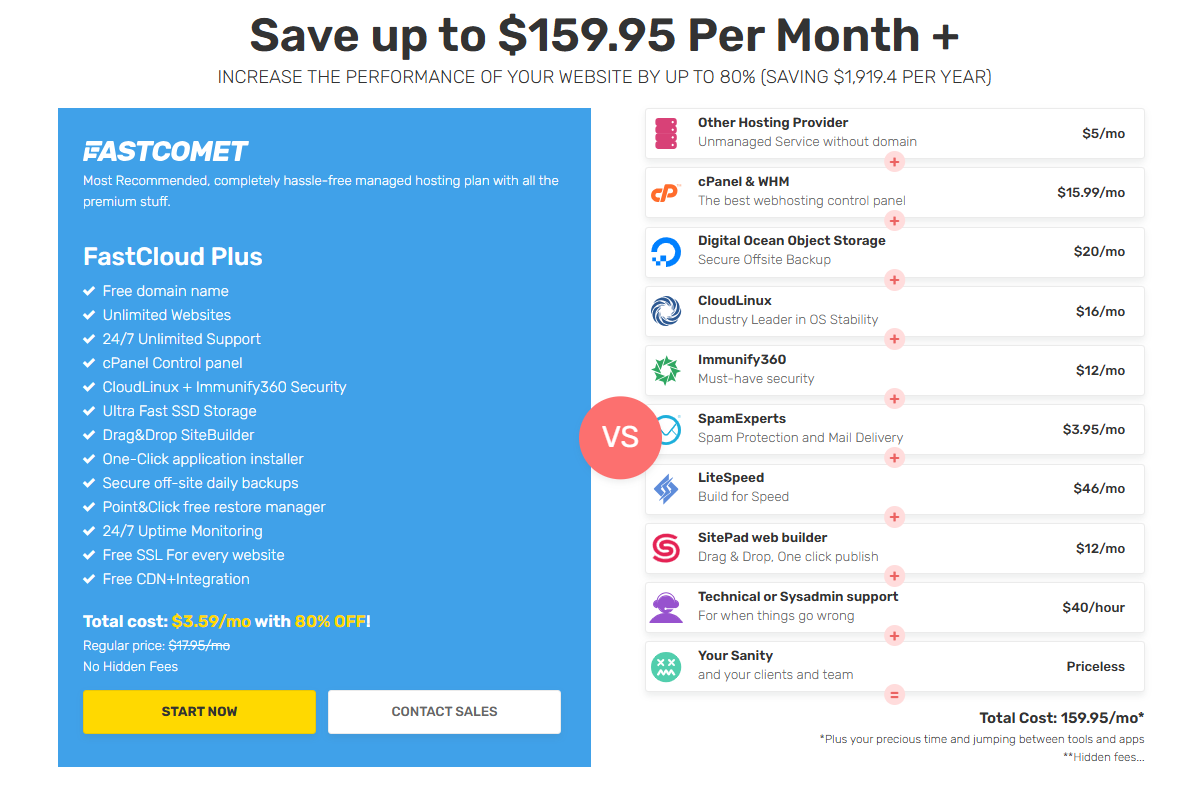Click the equals sign below Your Sanity
The width and height of the screenshot is (1197, 789).
[895, 694]
